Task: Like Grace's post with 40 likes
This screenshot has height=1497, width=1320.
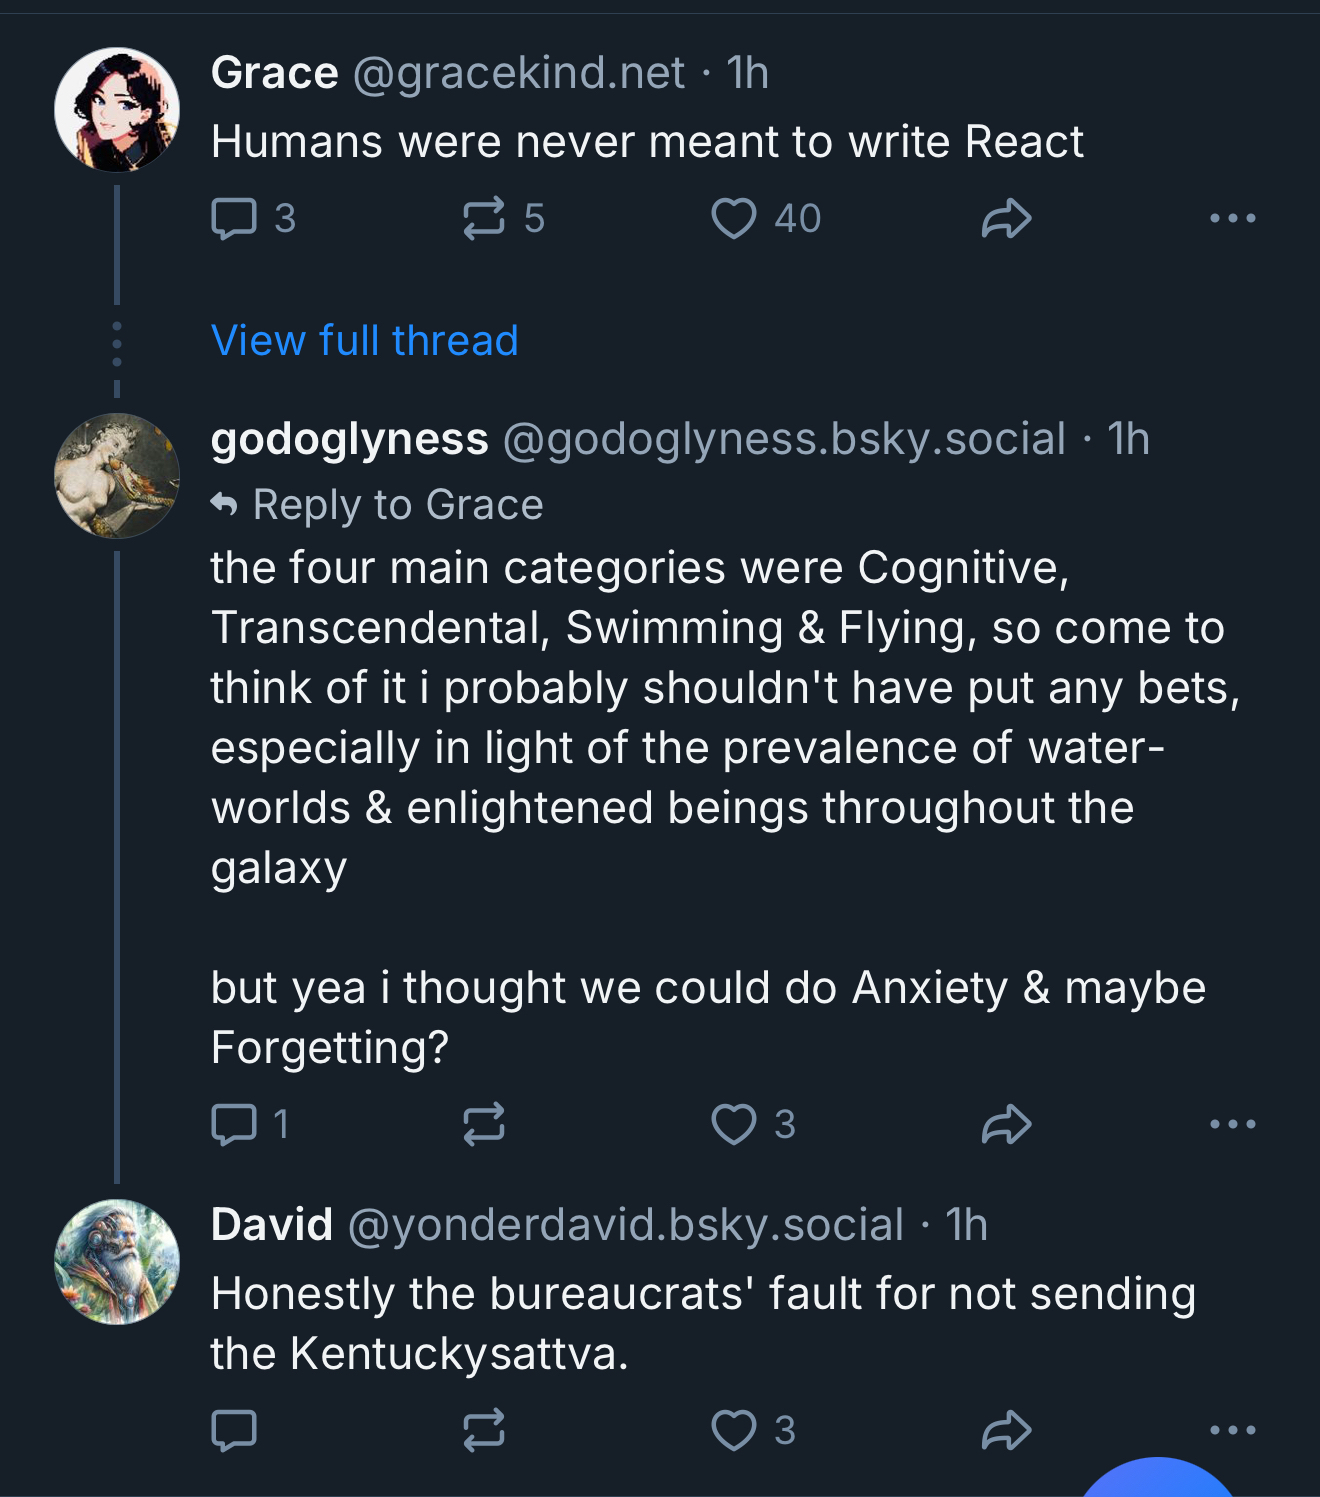Action: pyautogui.click(x=734, y=218)
